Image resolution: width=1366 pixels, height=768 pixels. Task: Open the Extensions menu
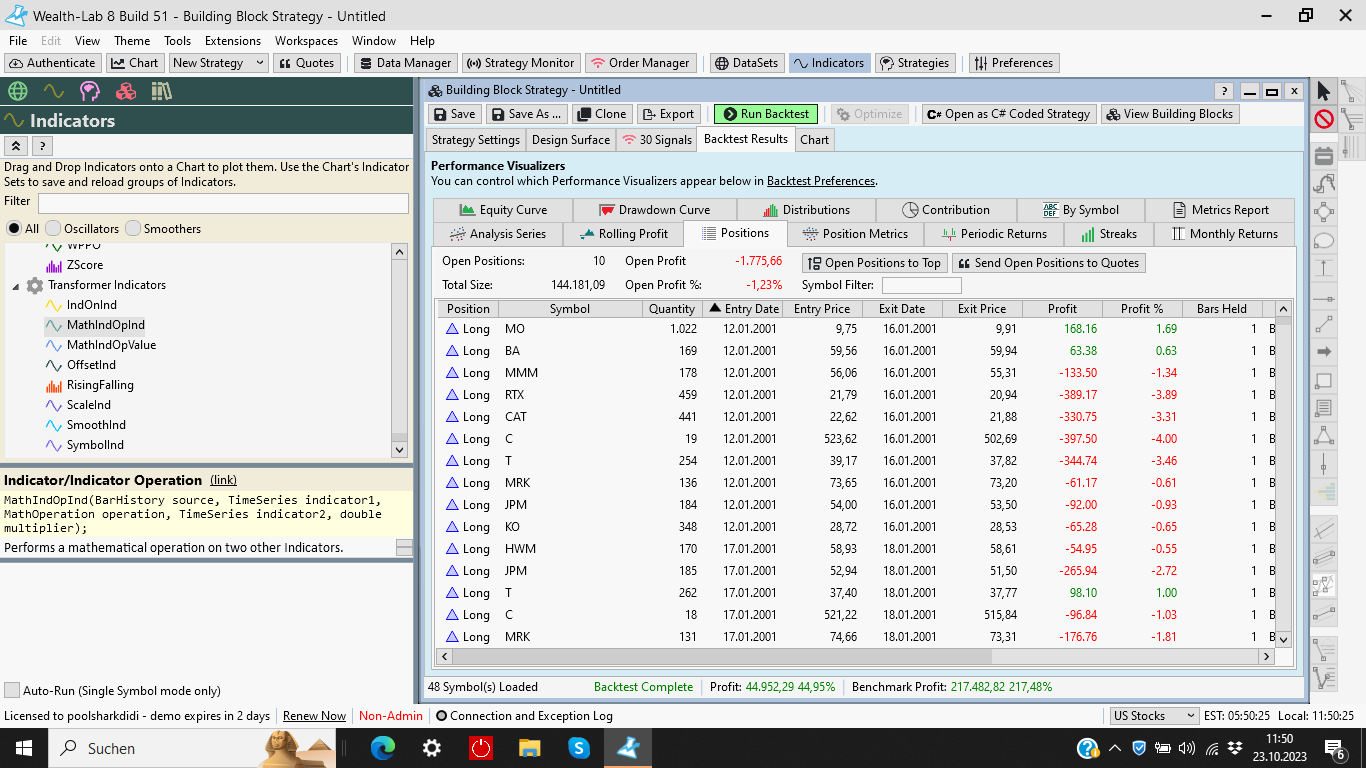pyautogui.click(x=232, y=41)
